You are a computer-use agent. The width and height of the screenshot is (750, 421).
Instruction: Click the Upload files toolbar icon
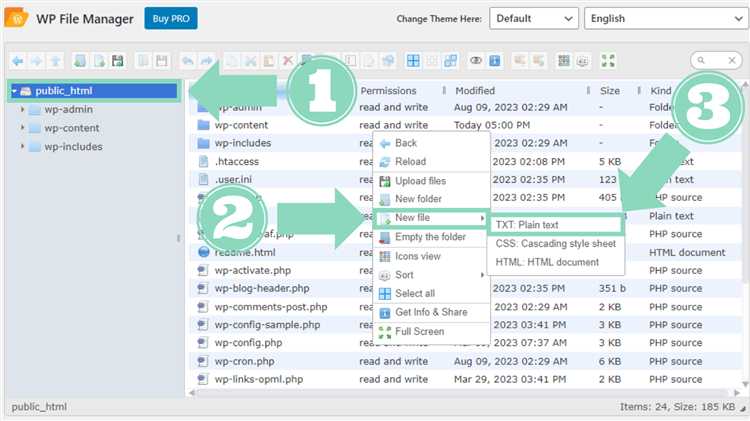[x=118, y=61]
